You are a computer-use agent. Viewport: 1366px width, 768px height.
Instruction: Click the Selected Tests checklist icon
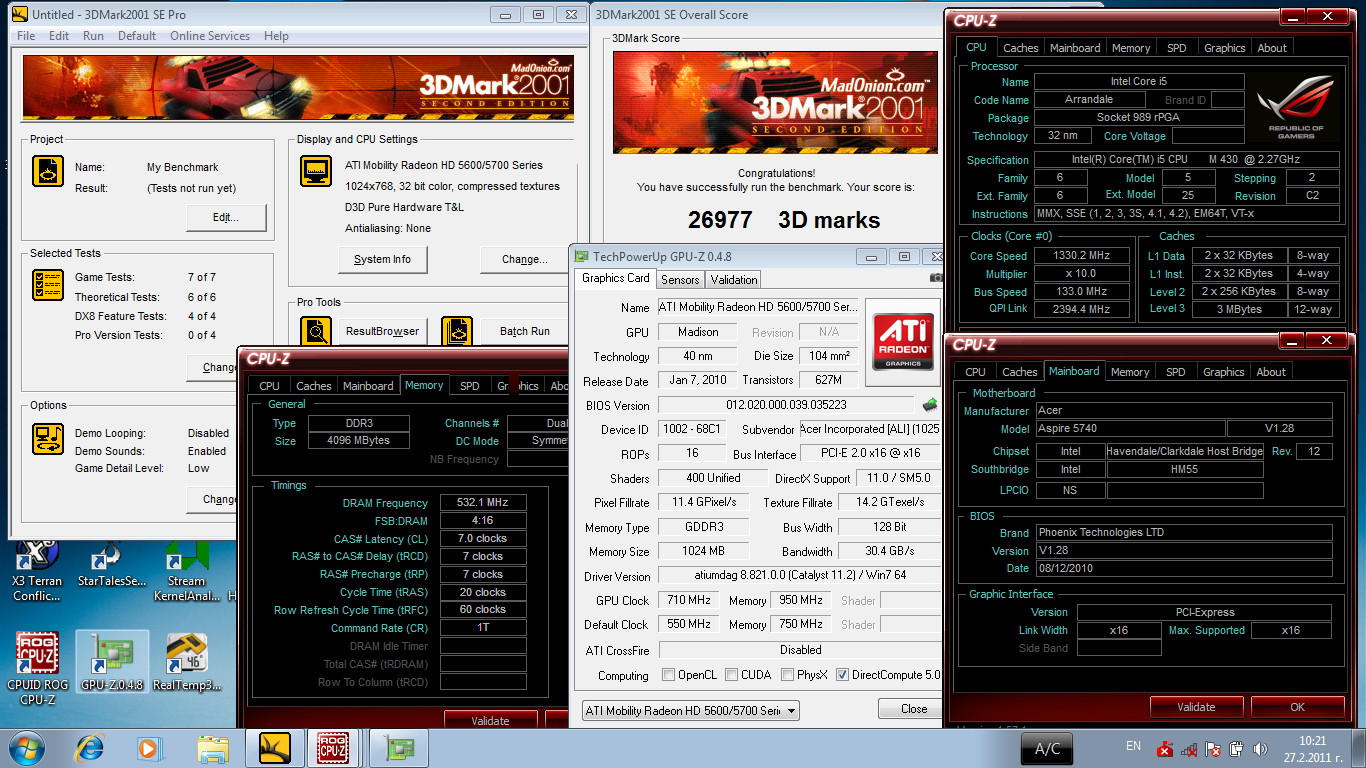[x=48, y=286]
